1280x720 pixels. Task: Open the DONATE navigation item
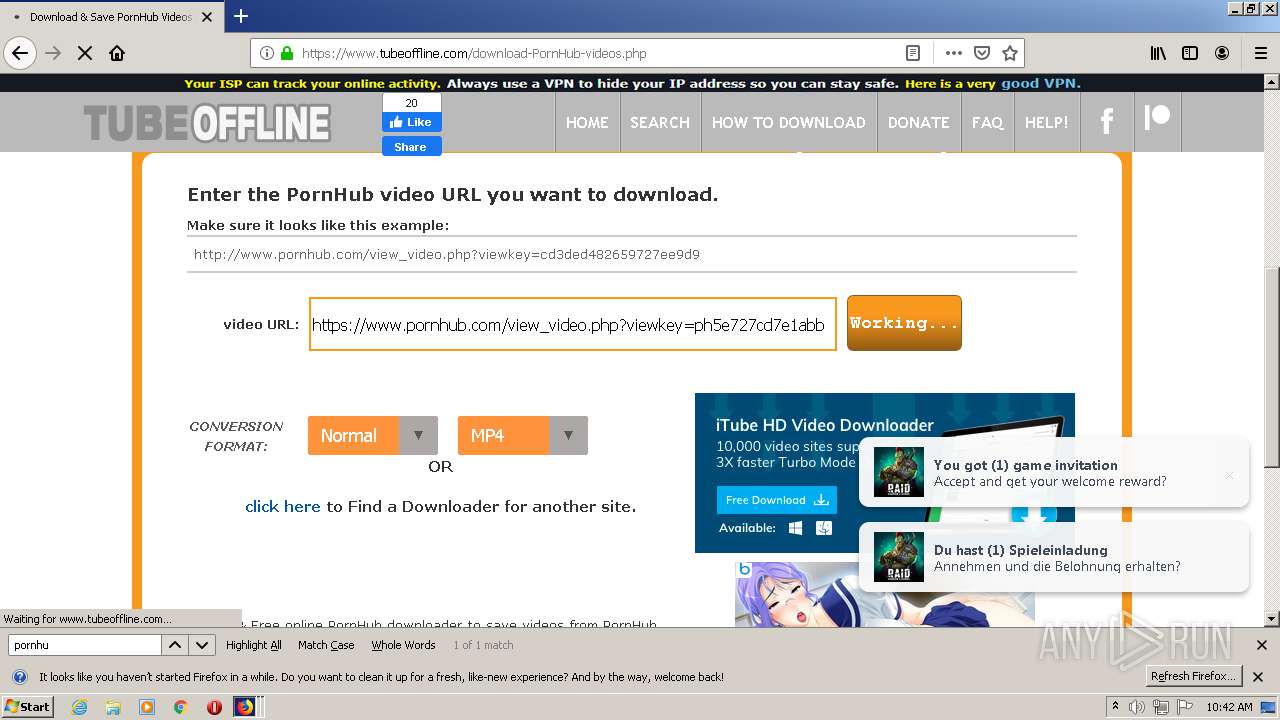coord(919,122)
